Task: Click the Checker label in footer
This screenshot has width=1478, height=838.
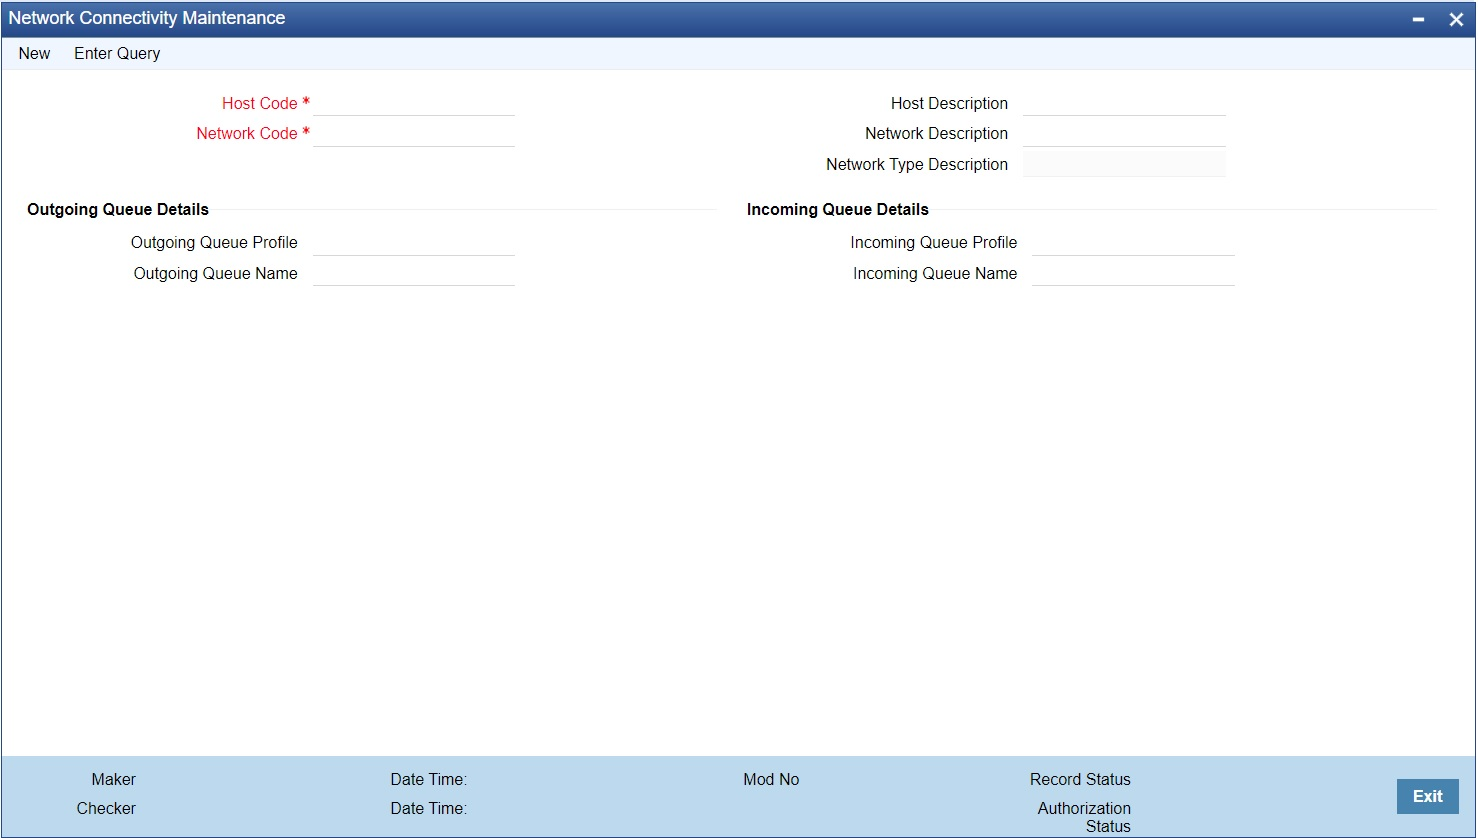Action: click(106, 808)
